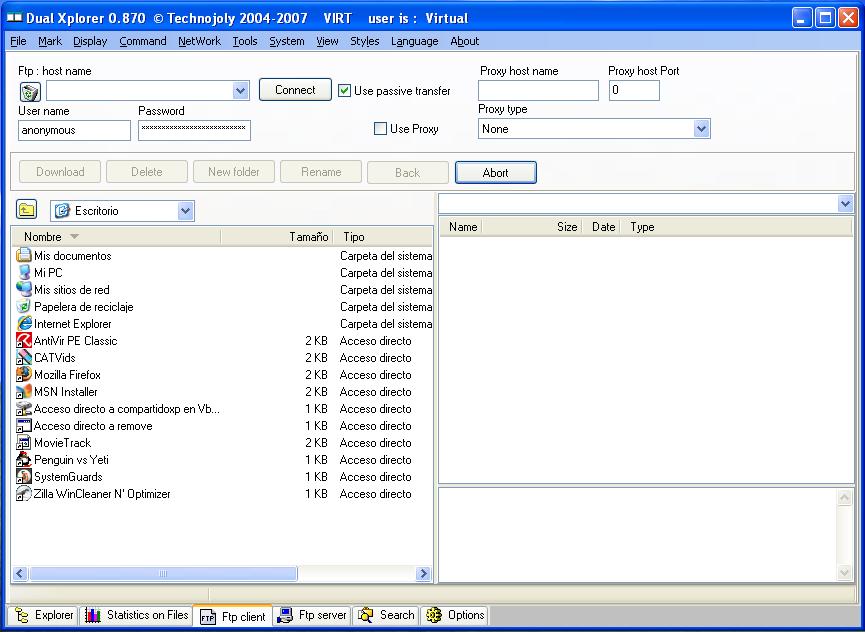Enable the Use Proxy checkbox
Screen dimensions: 865x632
click(x=380, y=129)
